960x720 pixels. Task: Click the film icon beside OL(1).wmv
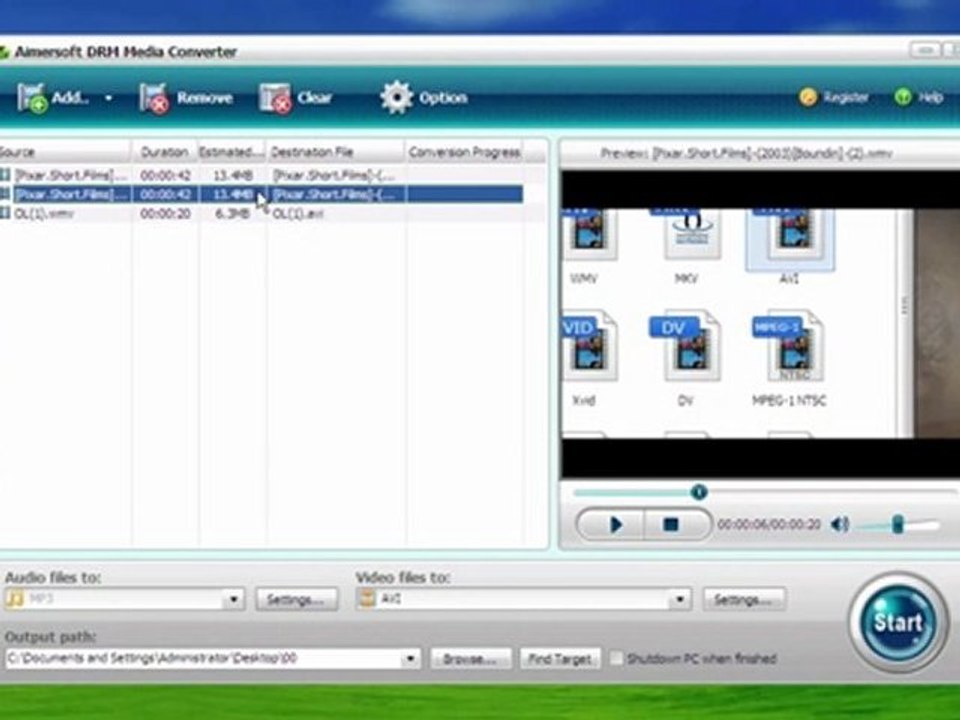pyautogui.click(x=5, y=213)
